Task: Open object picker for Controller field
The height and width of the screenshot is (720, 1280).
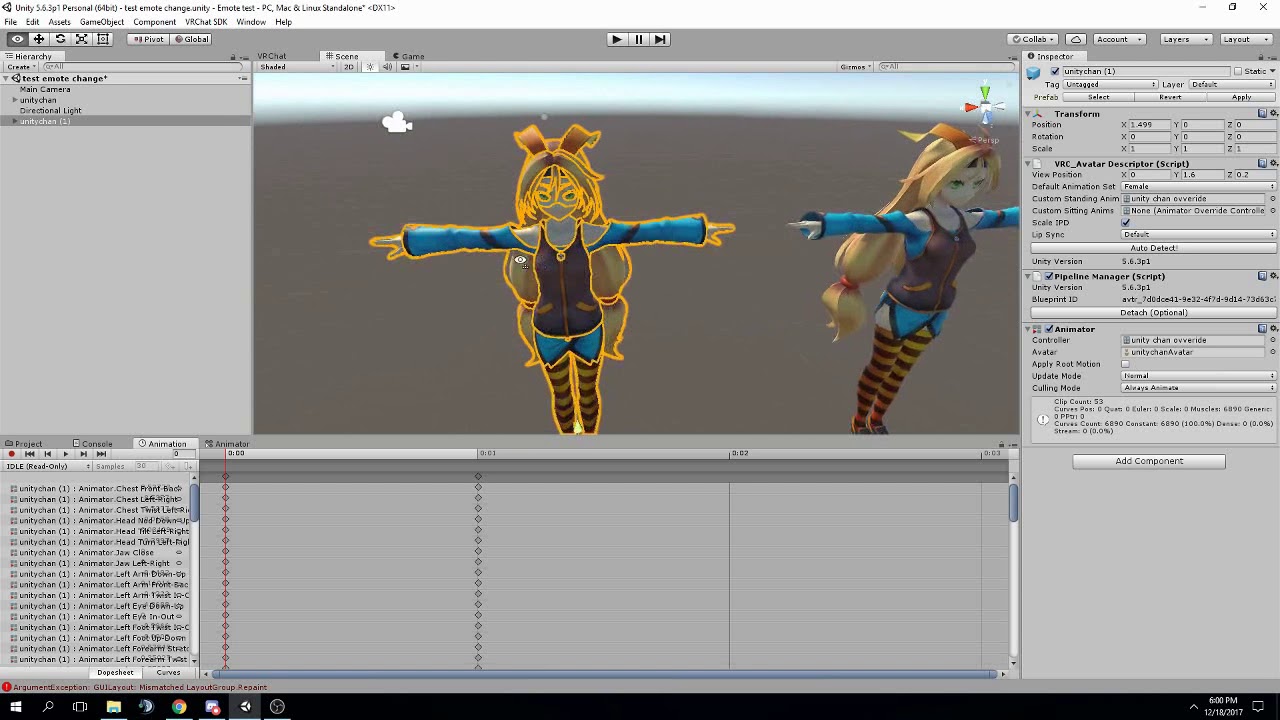Action: click(1272, 340)
